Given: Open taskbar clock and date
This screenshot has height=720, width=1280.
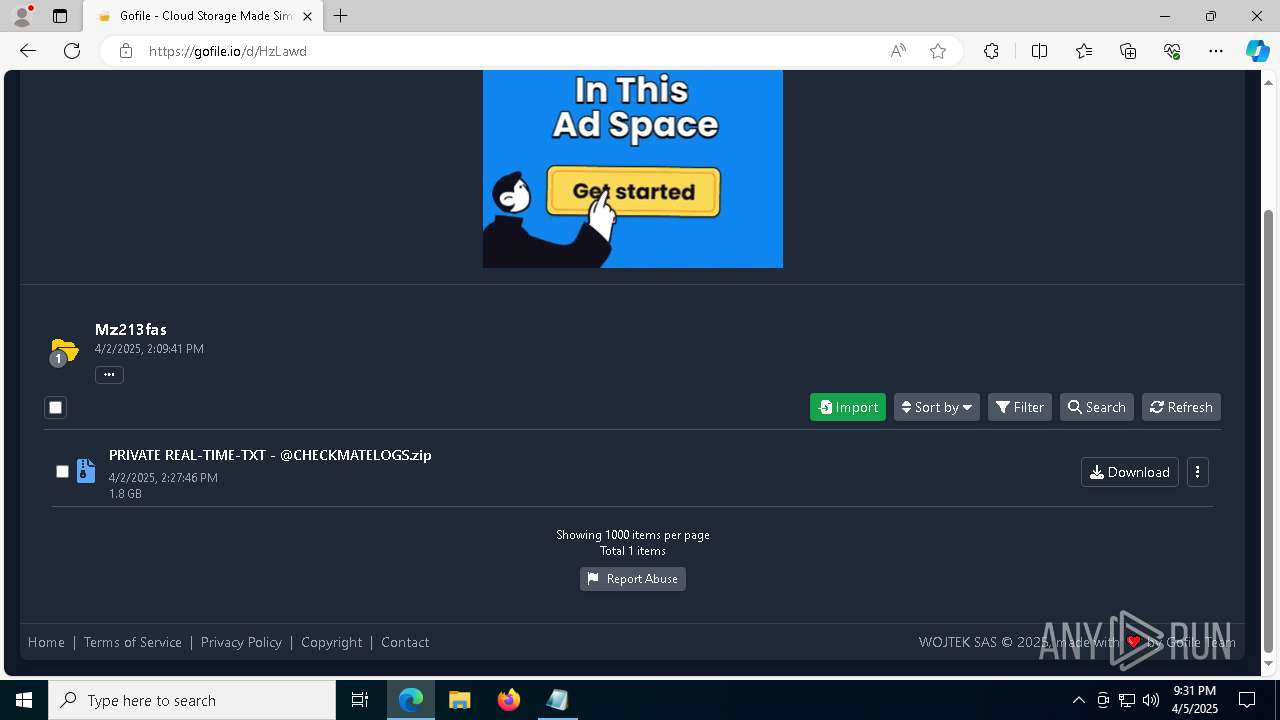Looking at the screenshot, I should (1195, 700).
